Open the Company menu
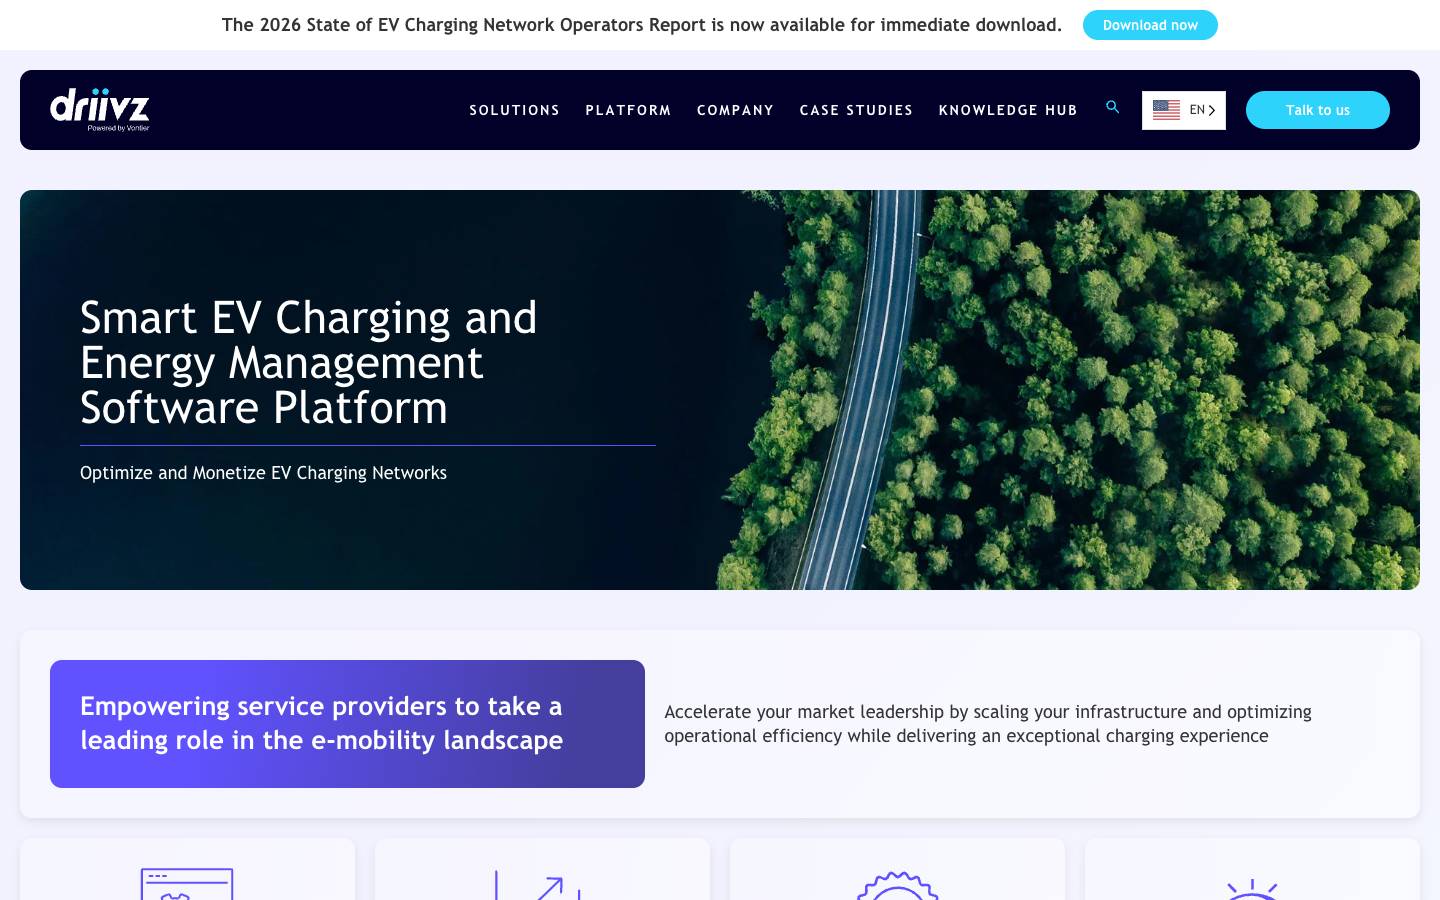This screenshot has height=900, width=1440. 735,110
